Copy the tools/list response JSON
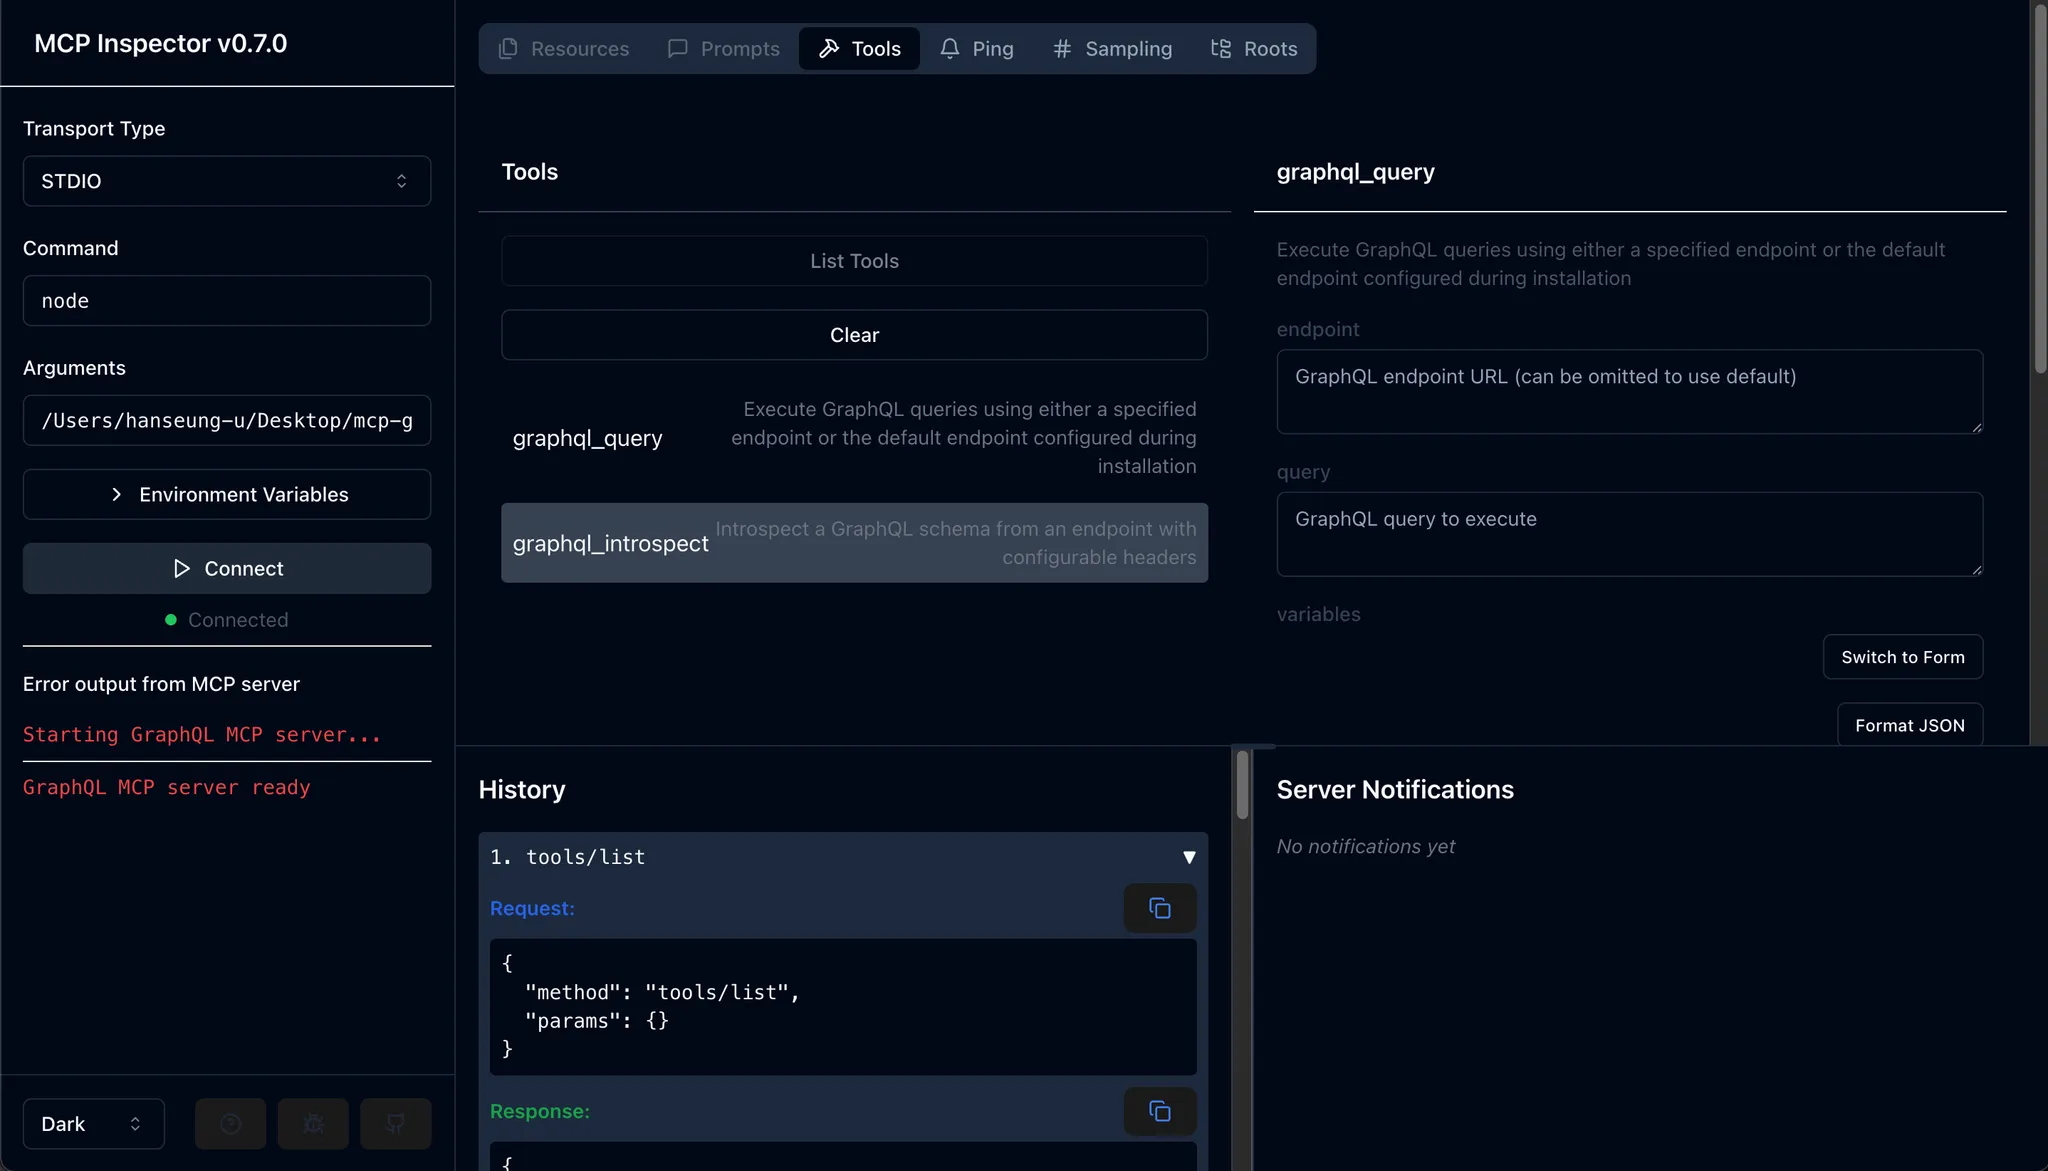Screen dimensions: 2048x1171 pos(1159,1111)
